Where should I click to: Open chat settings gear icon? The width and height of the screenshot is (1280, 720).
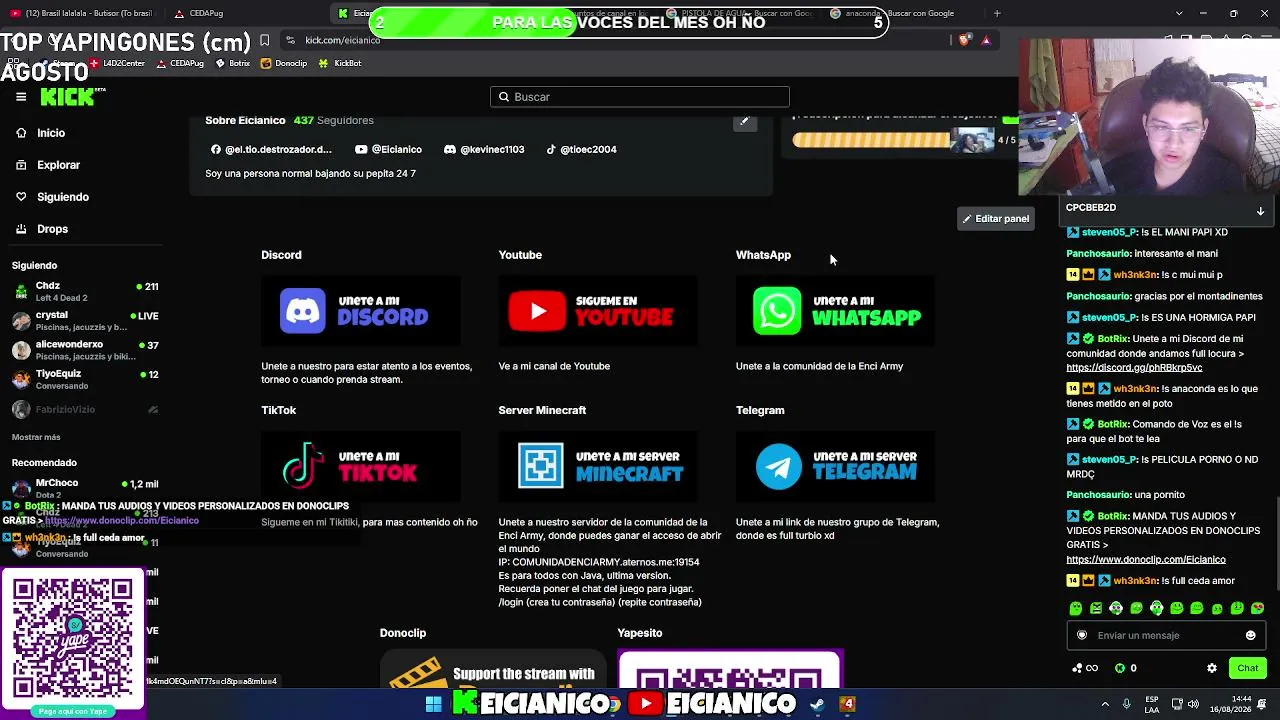1212,668
